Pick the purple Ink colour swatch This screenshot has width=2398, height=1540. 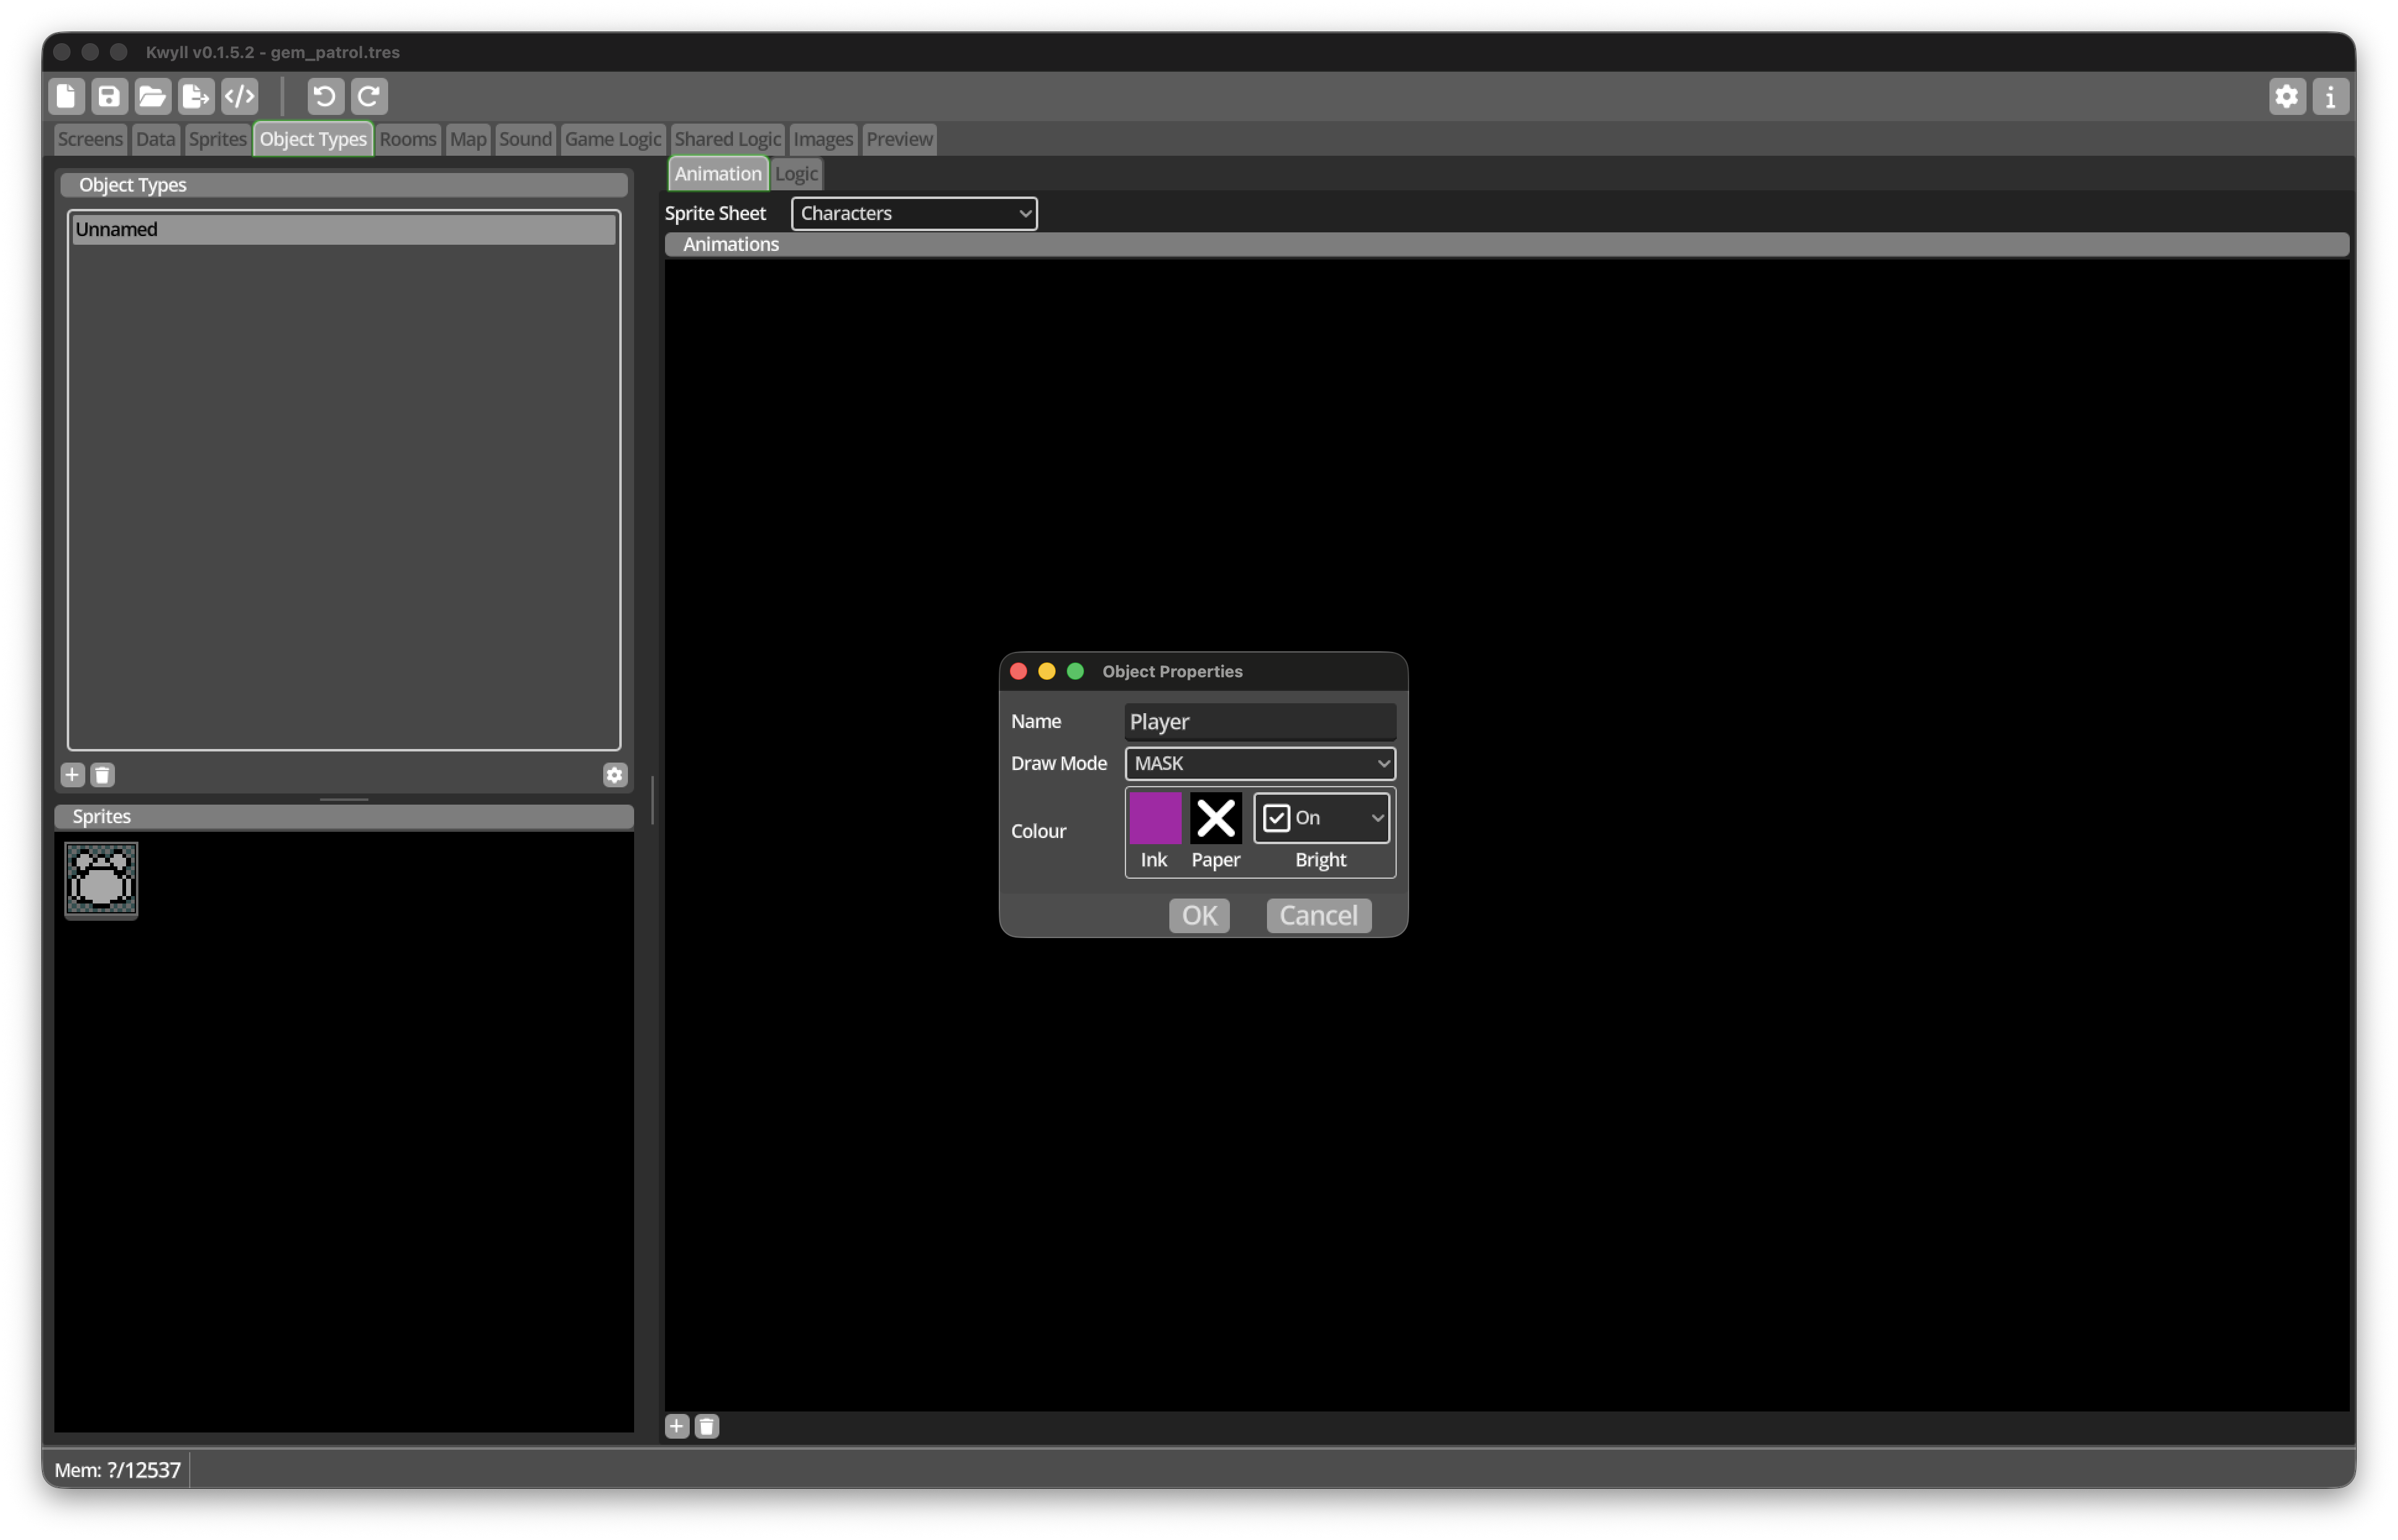(x=1155, y=818)
